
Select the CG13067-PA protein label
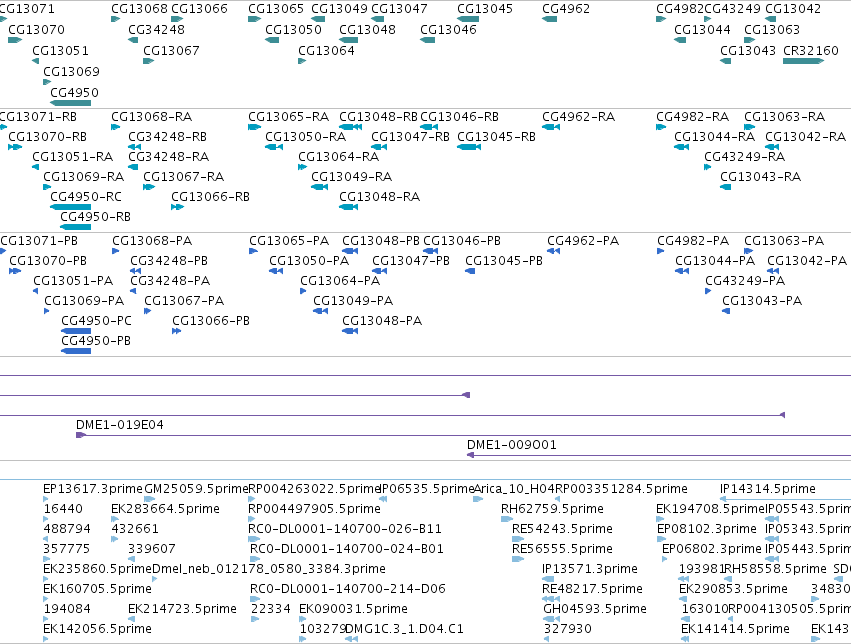coord(184,301)
